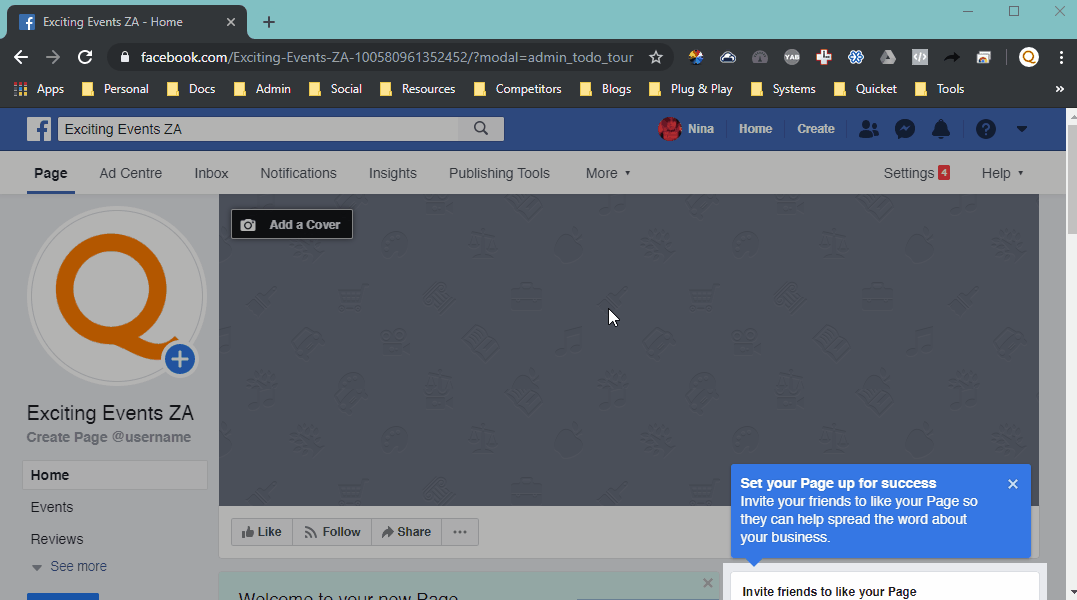1077x600 pixels.
Task: Open the Systems bookmarks folder
Action: [x=783, y=89]
